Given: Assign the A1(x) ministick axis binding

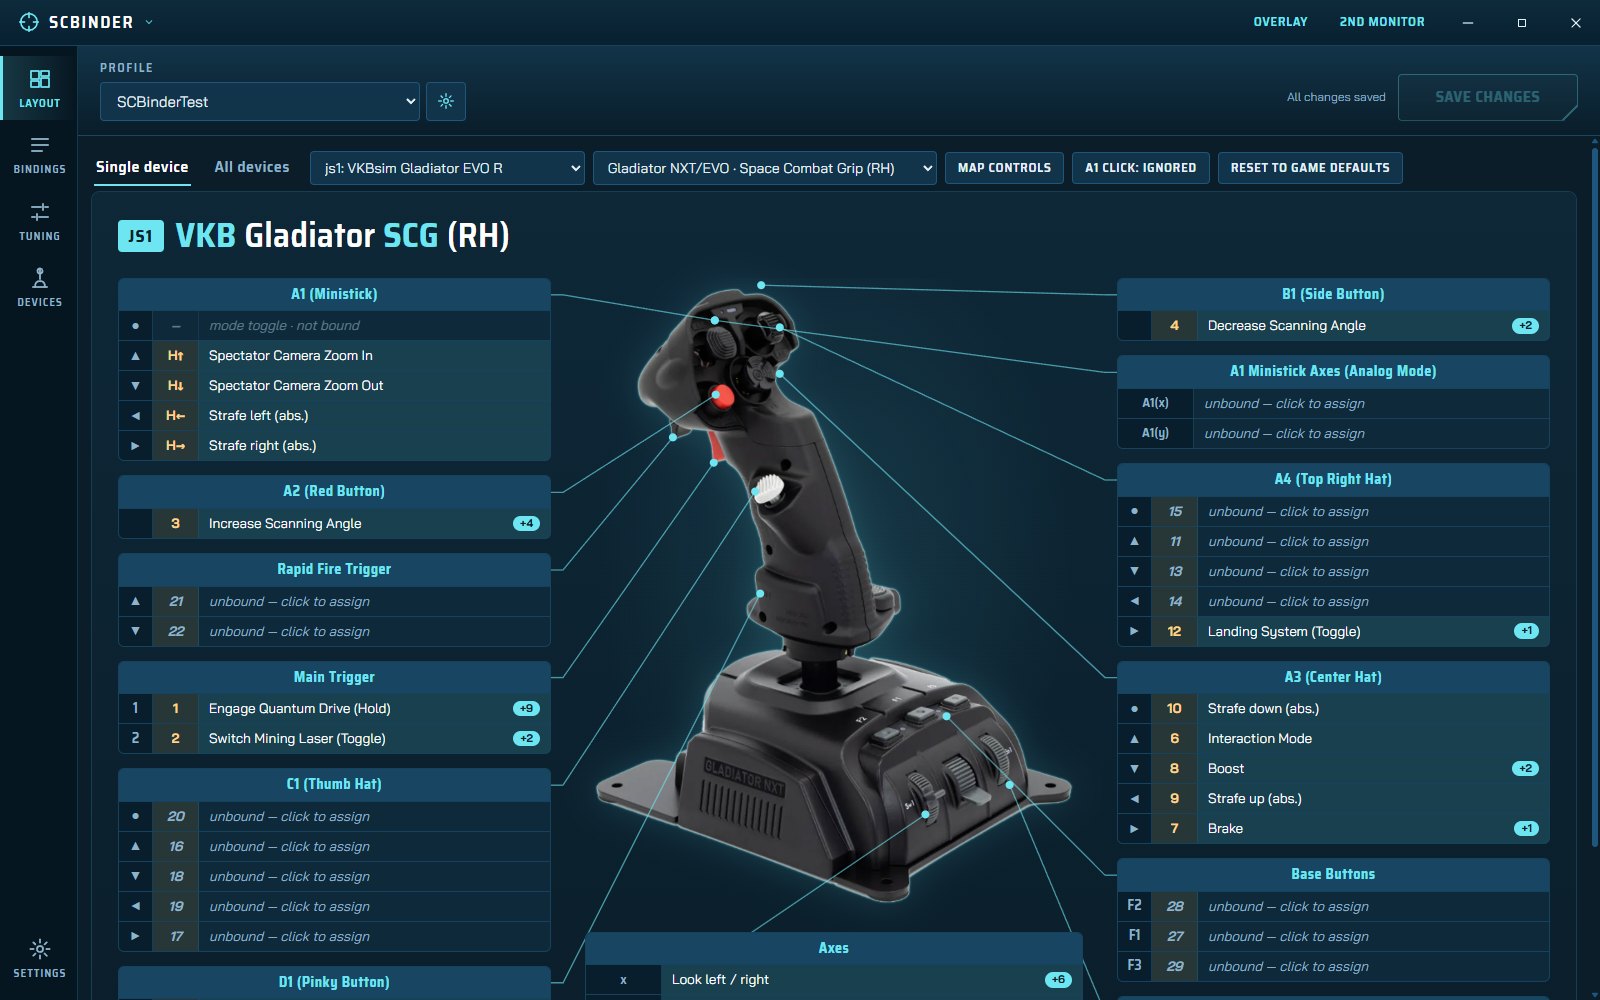Looking at the screenshot, I should (x=1333, y=403).
